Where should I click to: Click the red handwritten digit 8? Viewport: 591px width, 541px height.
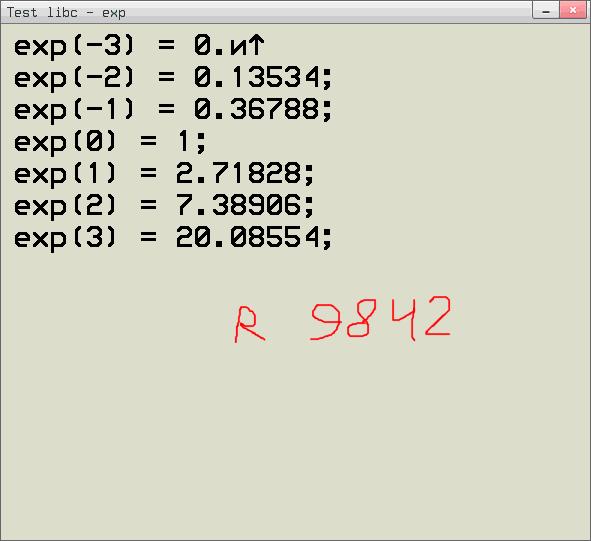point(361,318)
